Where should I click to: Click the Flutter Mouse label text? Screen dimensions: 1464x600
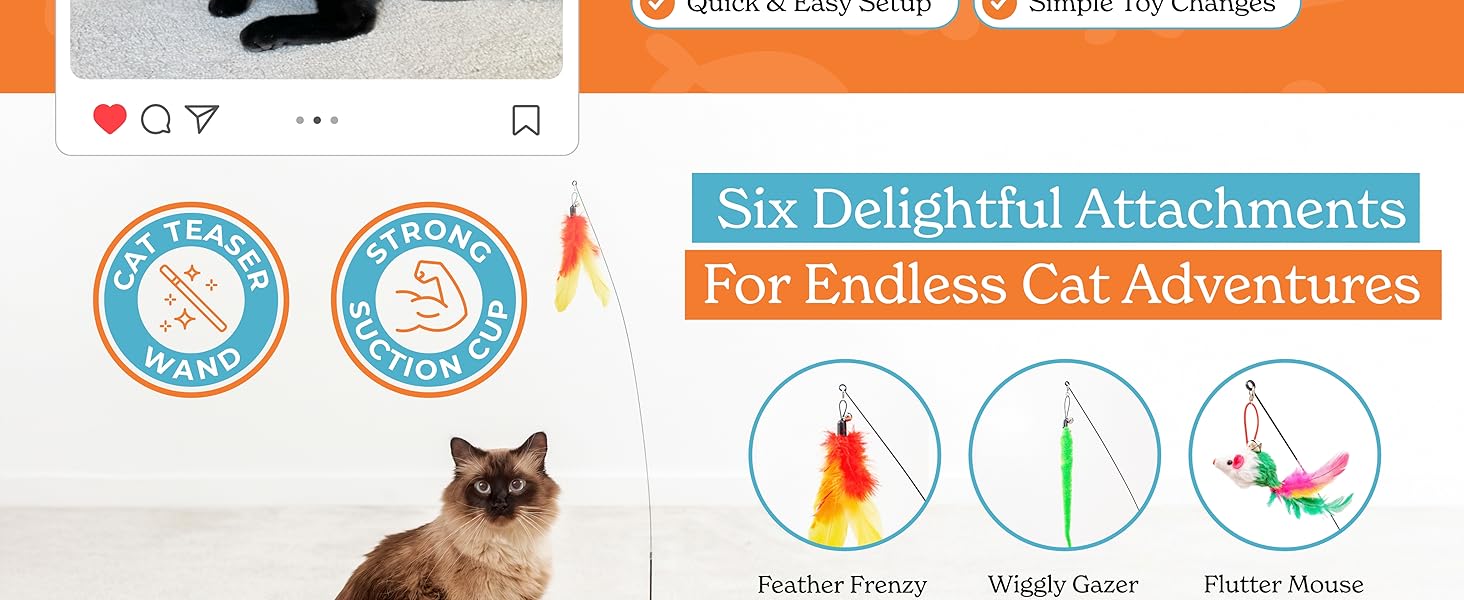[1284, 584]
